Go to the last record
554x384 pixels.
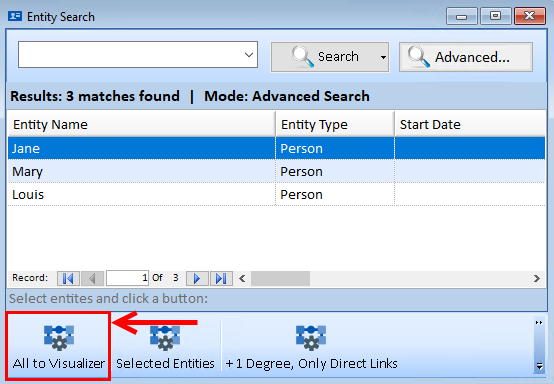tap(221, 278)
